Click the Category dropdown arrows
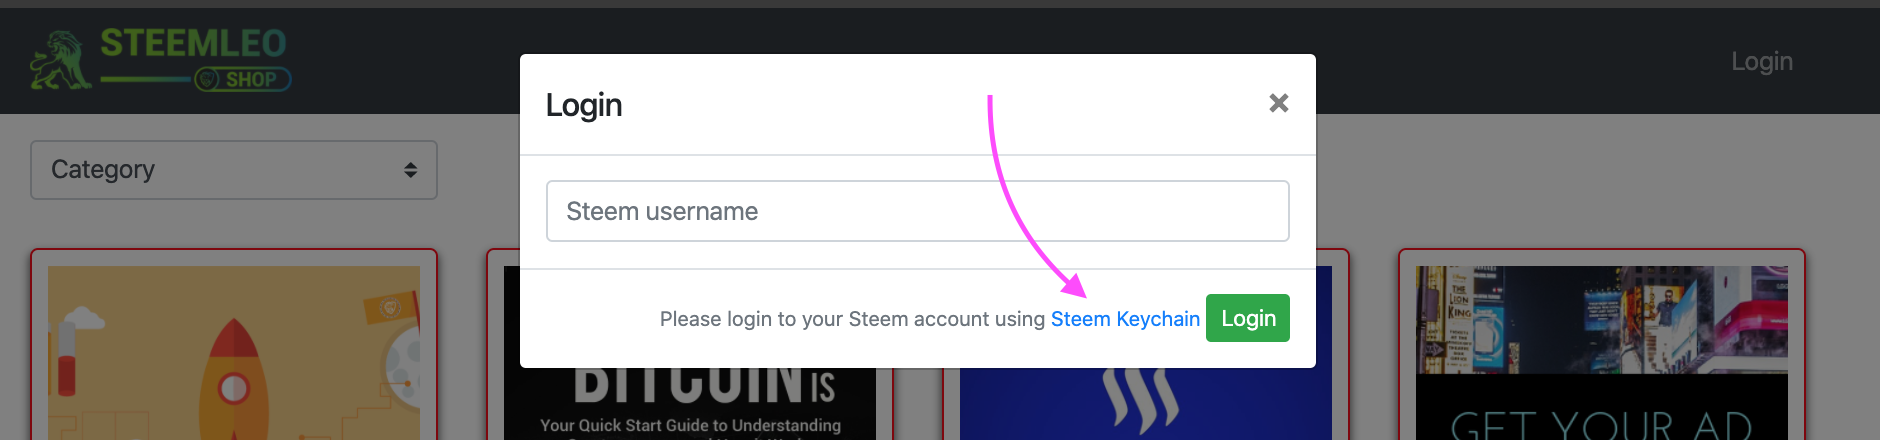This screenshot has width=1880, height=440. coord(410,170)
